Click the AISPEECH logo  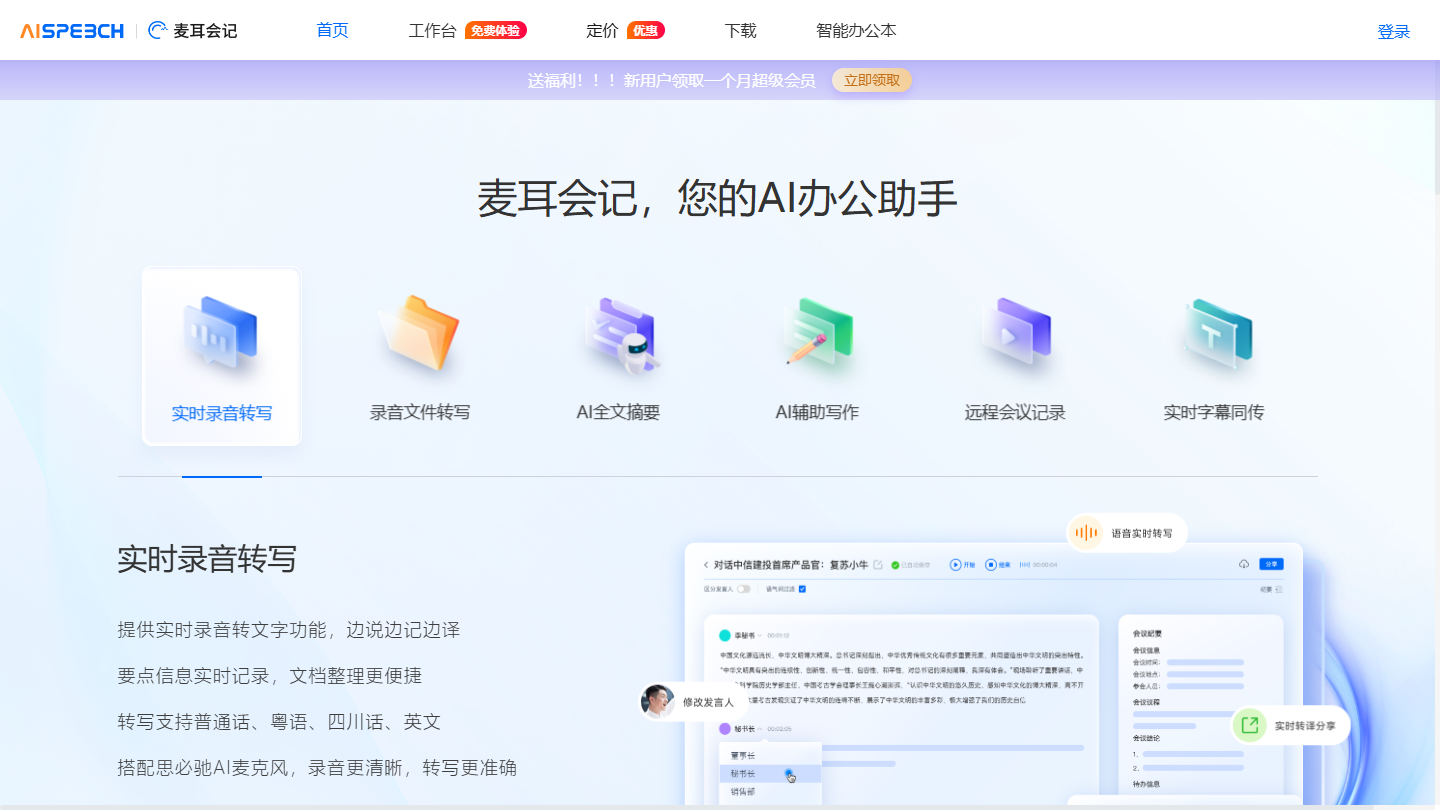click(71, 31)
